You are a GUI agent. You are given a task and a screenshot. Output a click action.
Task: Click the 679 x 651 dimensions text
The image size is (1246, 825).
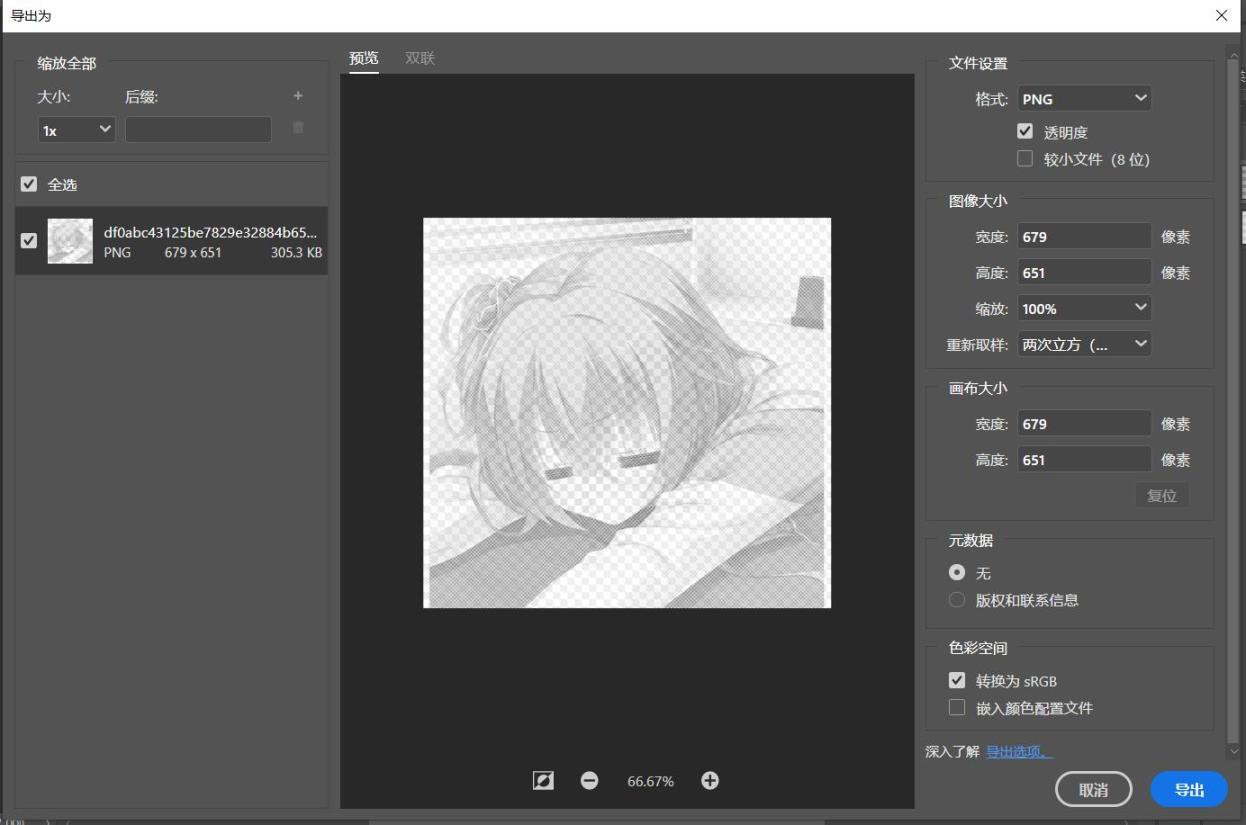pyautogui.click(x=193, y=253)
